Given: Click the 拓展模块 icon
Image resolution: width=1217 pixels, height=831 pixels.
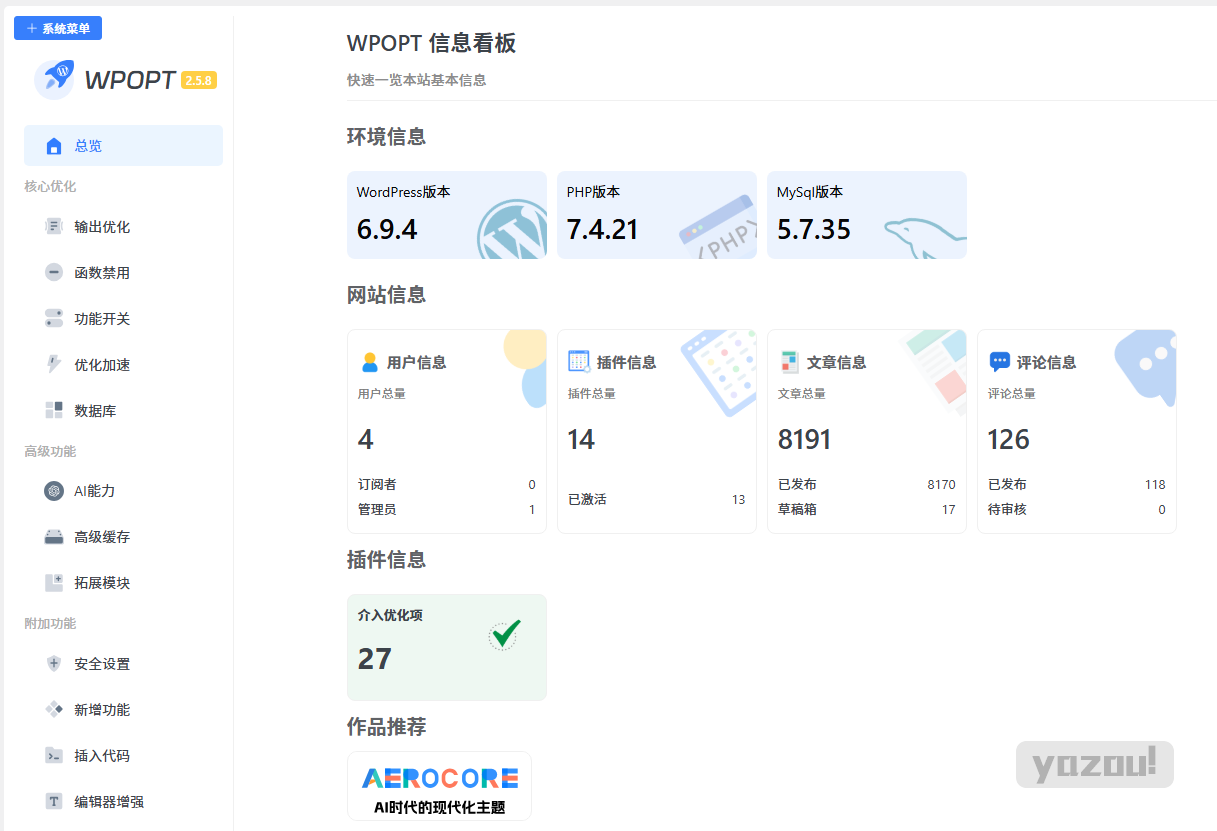Looking at the screenshot, I should (x=54, y=583).
